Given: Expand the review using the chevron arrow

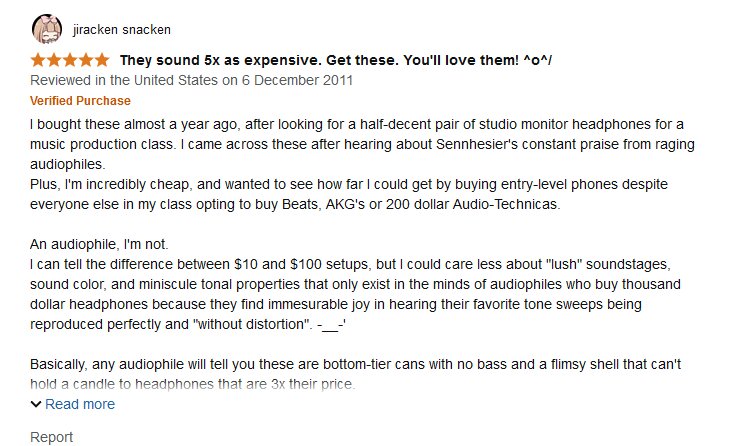Looking at the screenshot, I should [x=36, y=404].
